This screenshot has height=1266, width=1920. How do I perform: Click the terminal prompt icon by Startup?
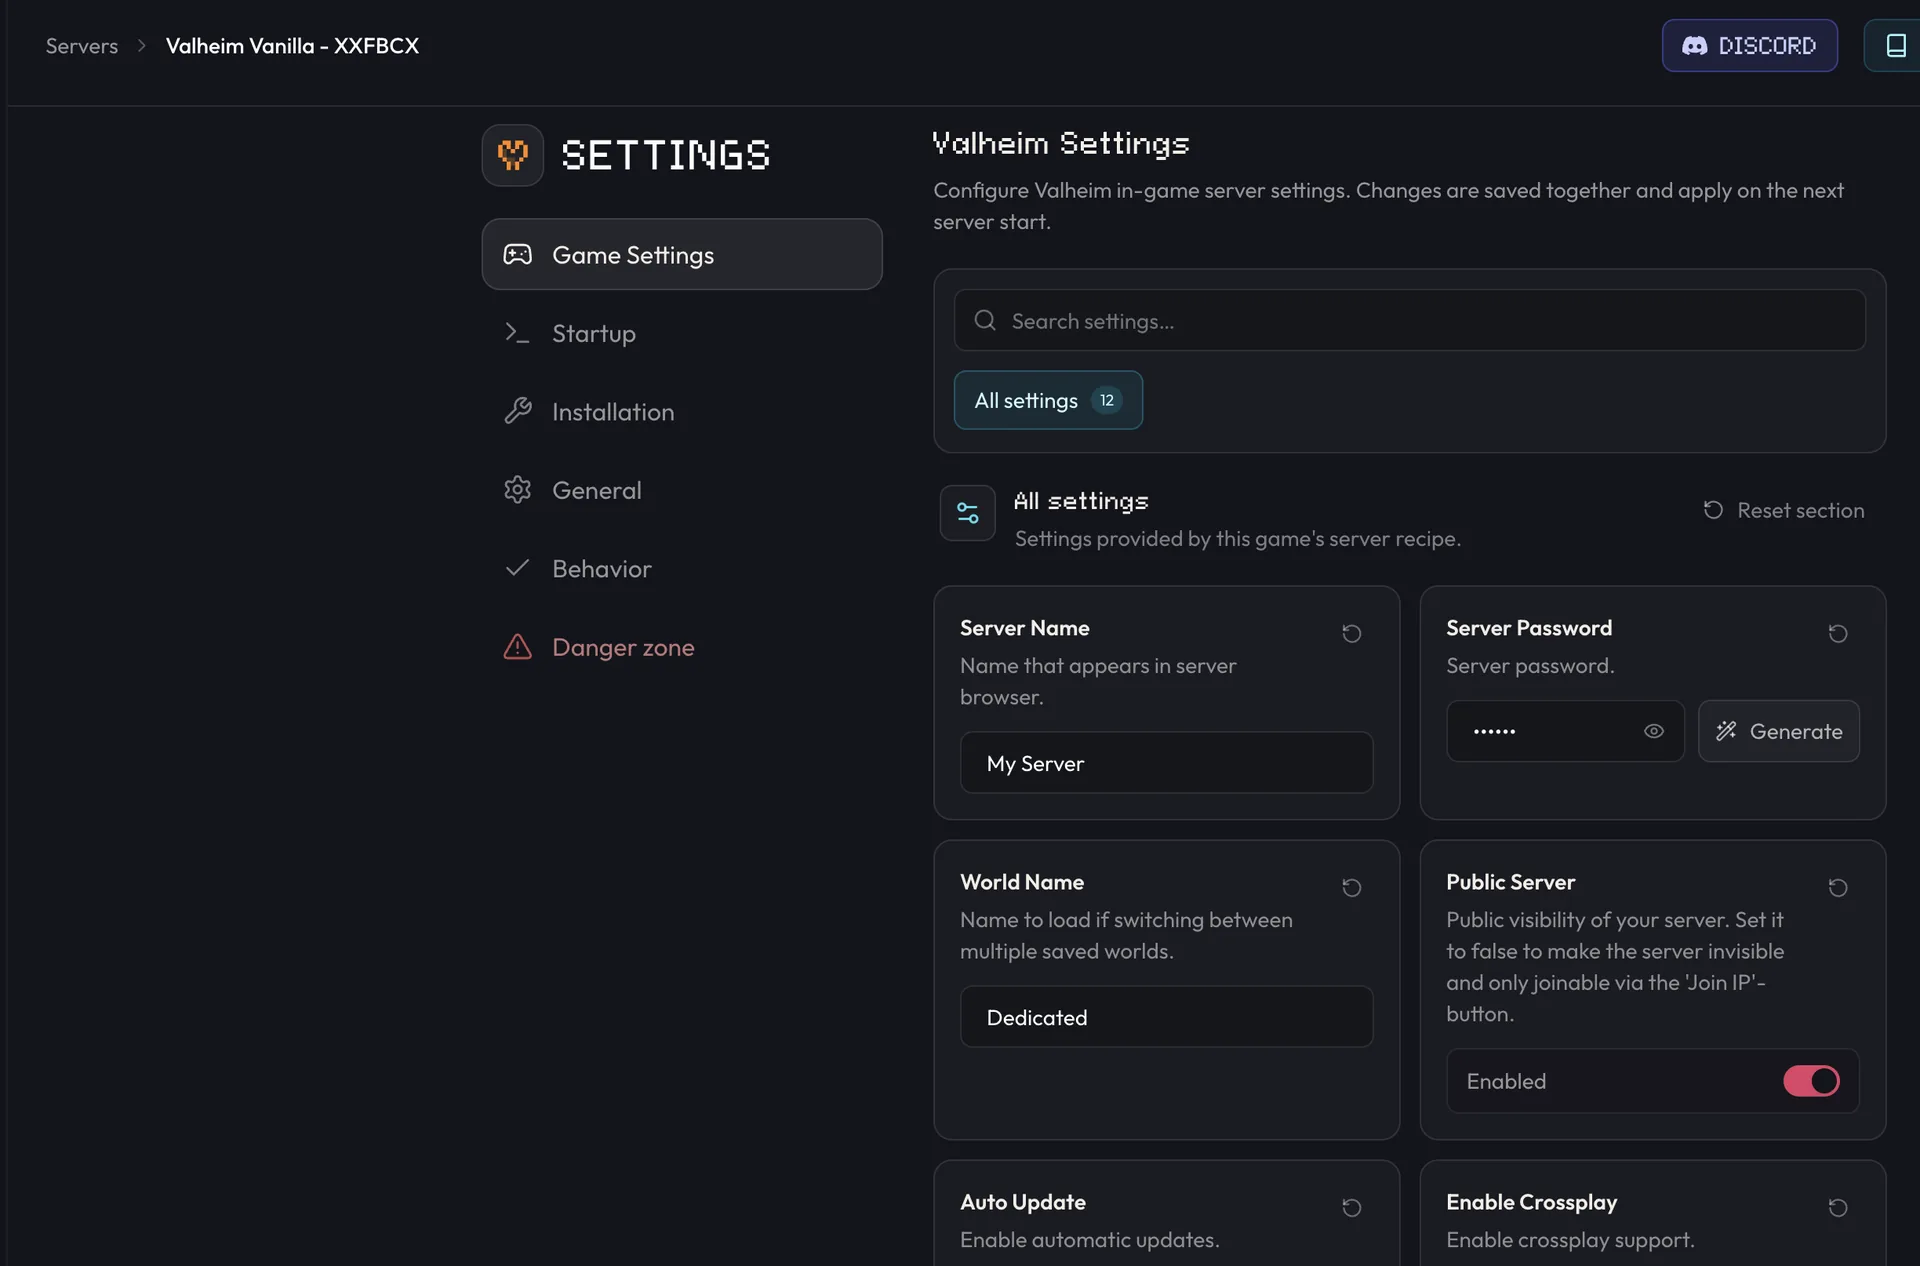pyautogui.click(x=517, y=332)
